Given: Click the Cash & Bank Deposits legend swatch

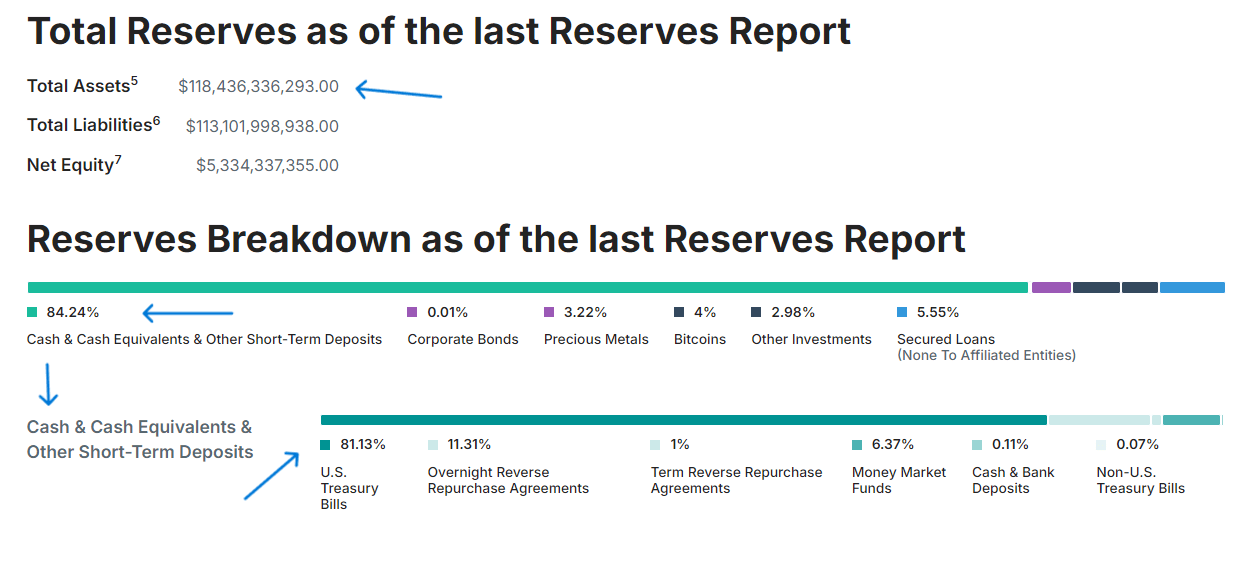Looking at the screenshot, I should coord(977,445).
